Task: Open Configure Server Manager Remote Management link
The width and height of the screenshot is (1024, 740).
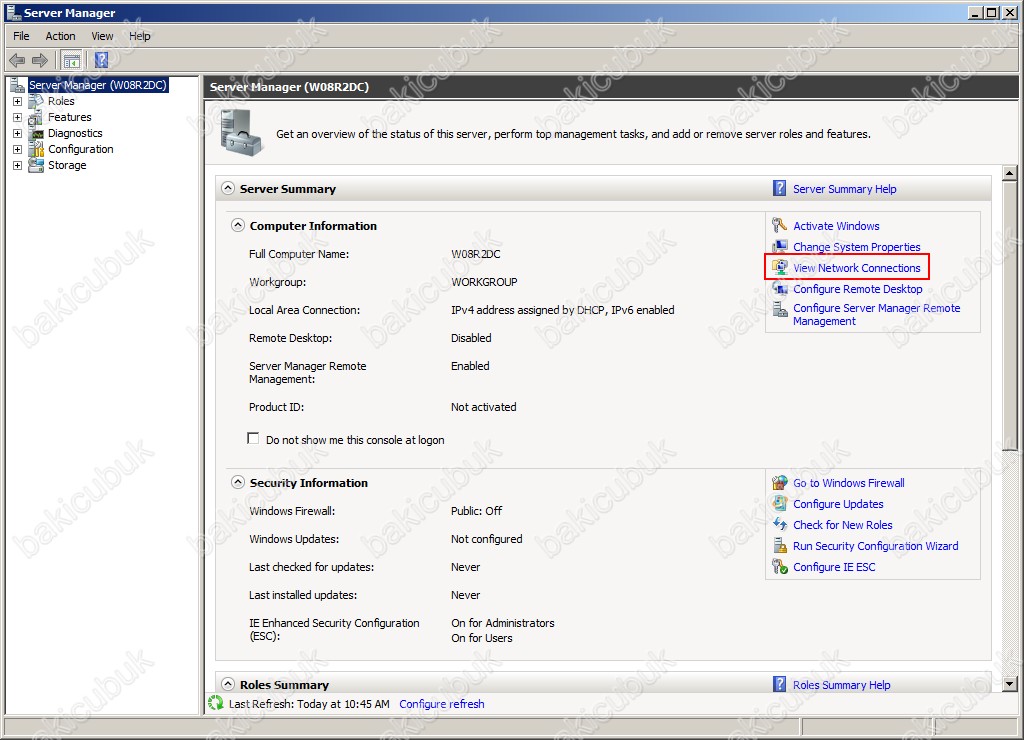Action: [876, 314]
